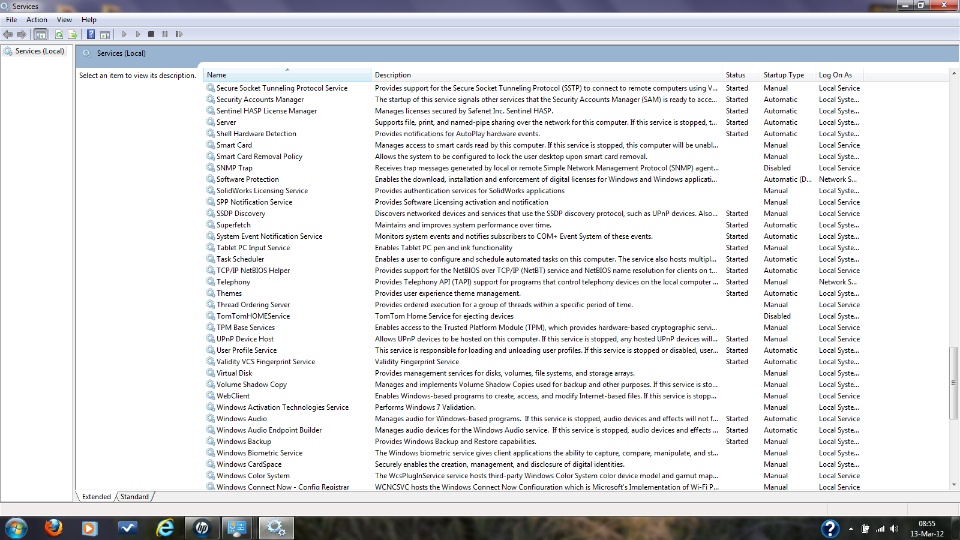Click the Restart Service icon

(x=179, y=34)
